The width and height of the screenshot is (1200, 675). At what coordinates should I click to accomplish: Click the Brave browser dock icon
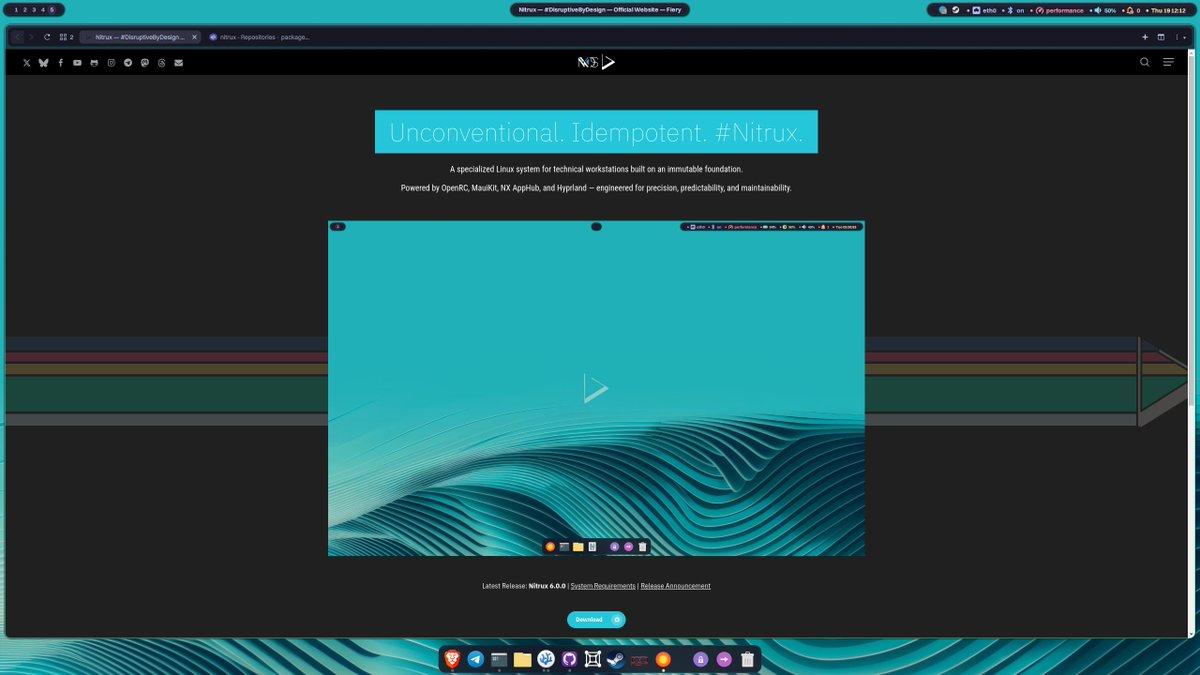[453, 659]
